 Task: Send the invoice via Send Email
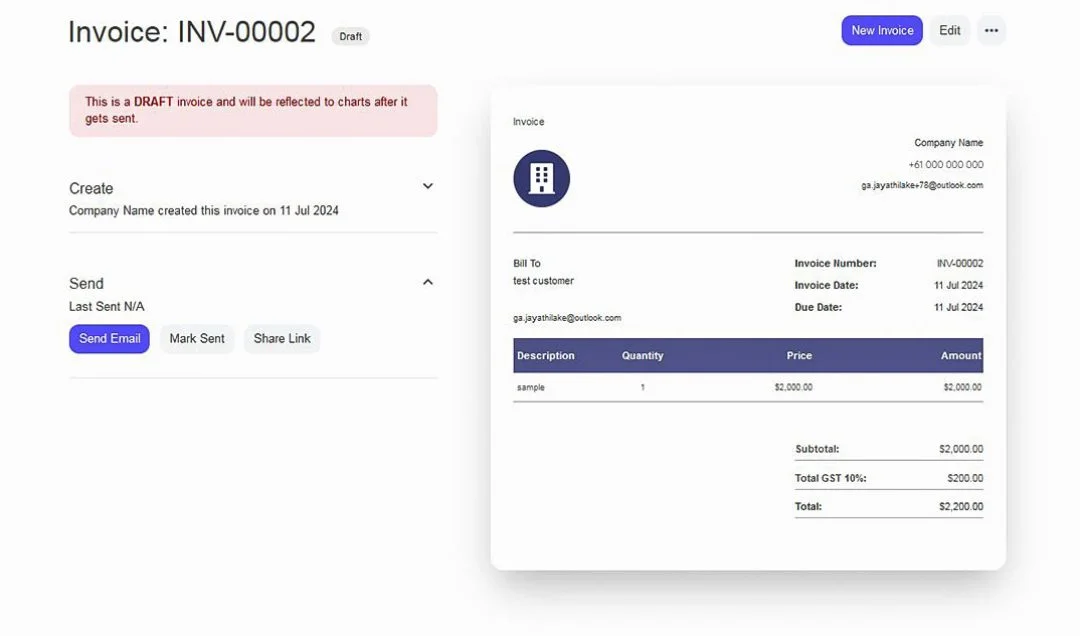pyautogui.click(x=109, y=339)
